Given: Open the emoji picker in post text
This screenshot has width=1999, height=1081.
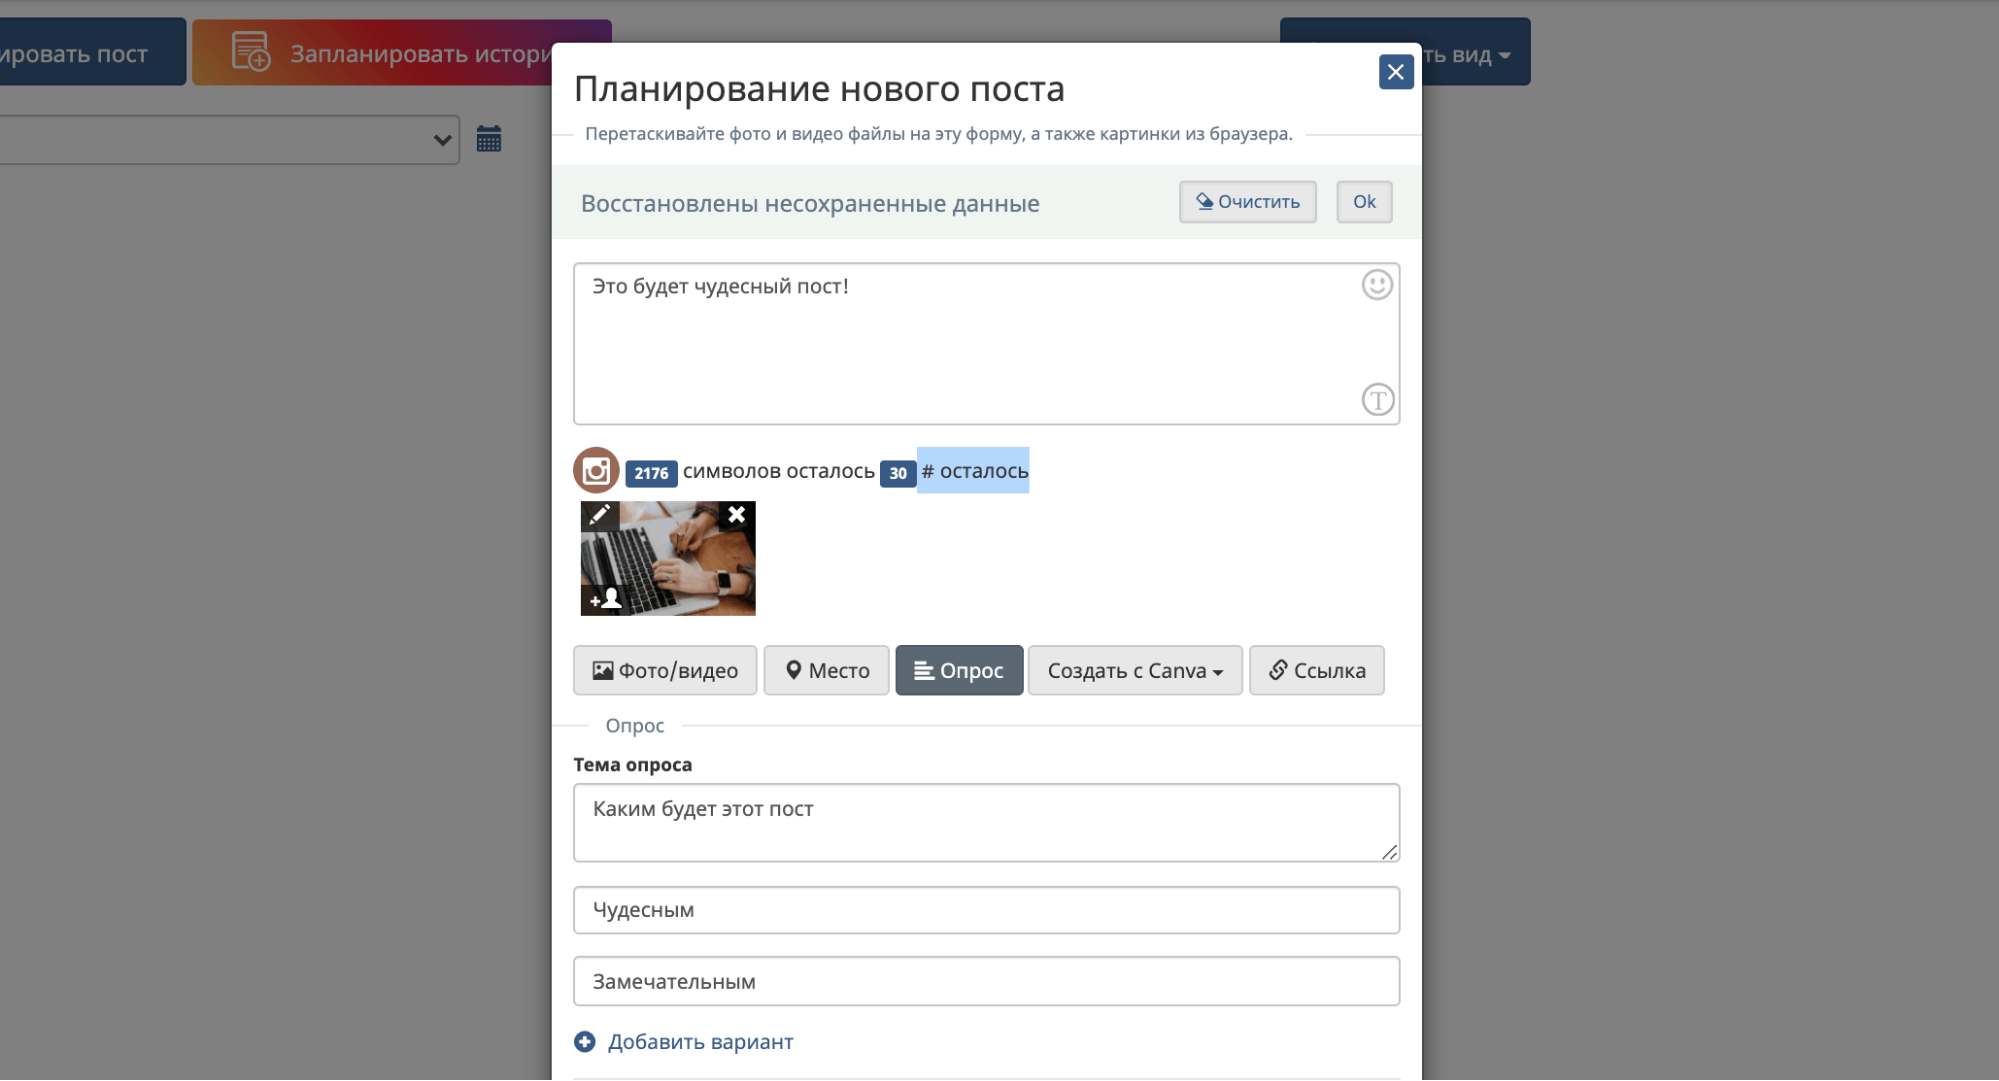Looking at the screenshot, I should (x=1376, y=285).
